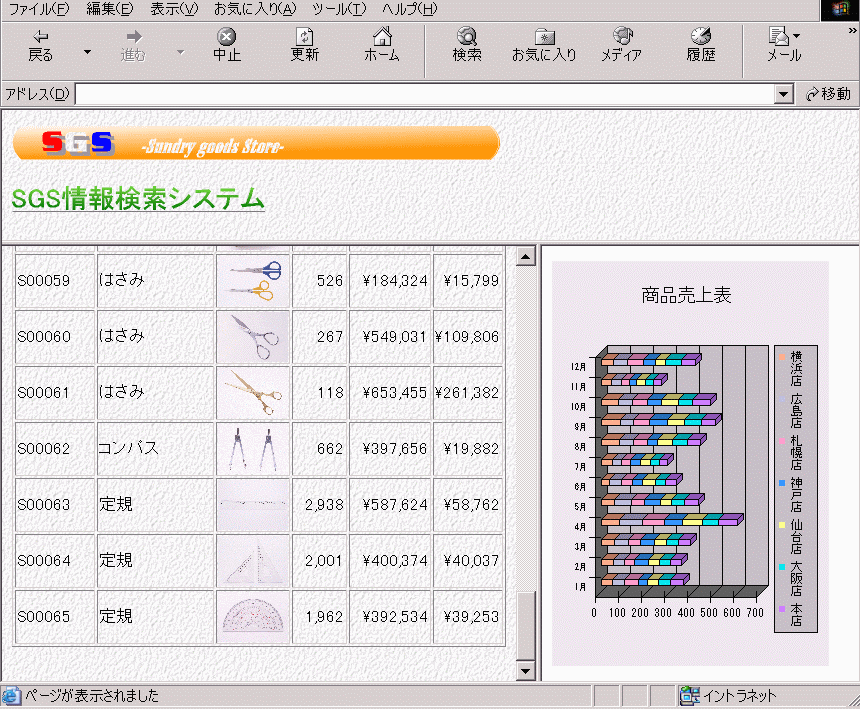Click the SGS情報検索システム link

[138, 198]
